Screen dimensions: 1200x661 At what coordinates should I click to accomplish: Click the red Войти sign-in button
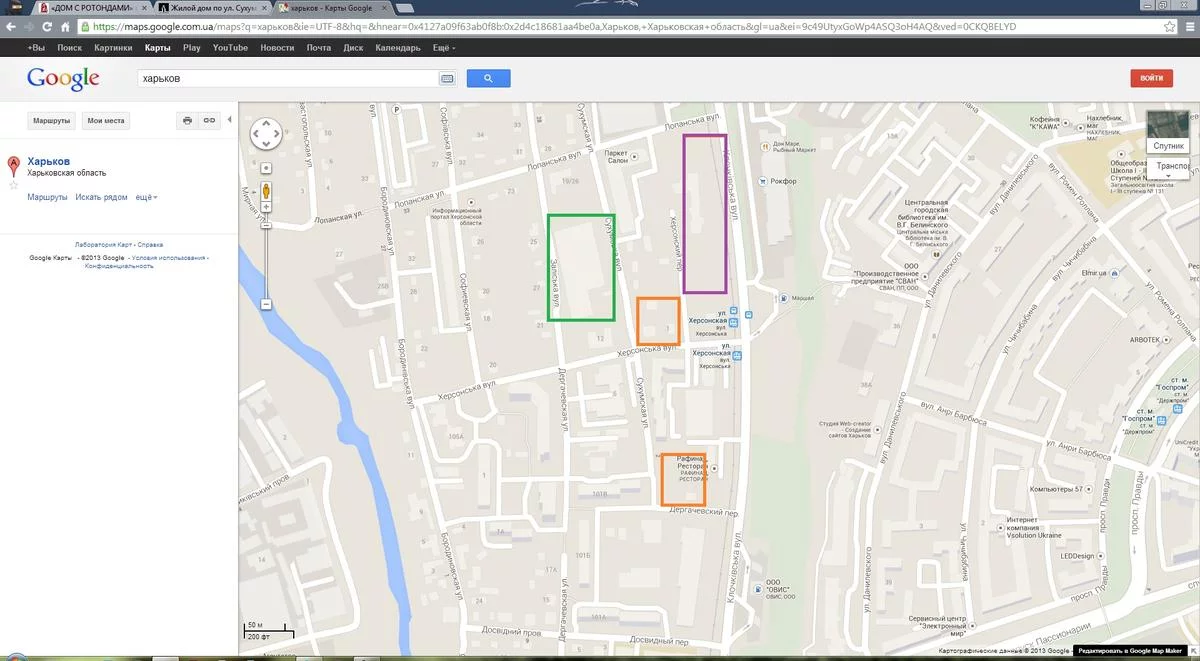pyautogui.click(x=1151, y=78)
